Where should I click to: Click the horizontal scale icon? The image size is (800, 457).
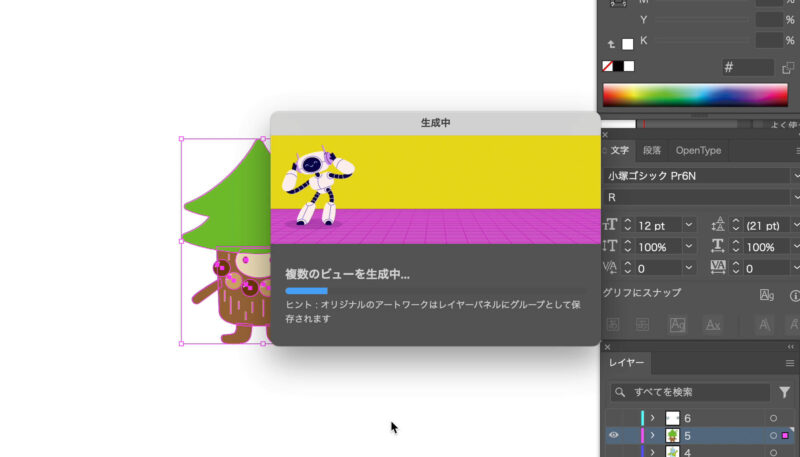pos(718,246)
